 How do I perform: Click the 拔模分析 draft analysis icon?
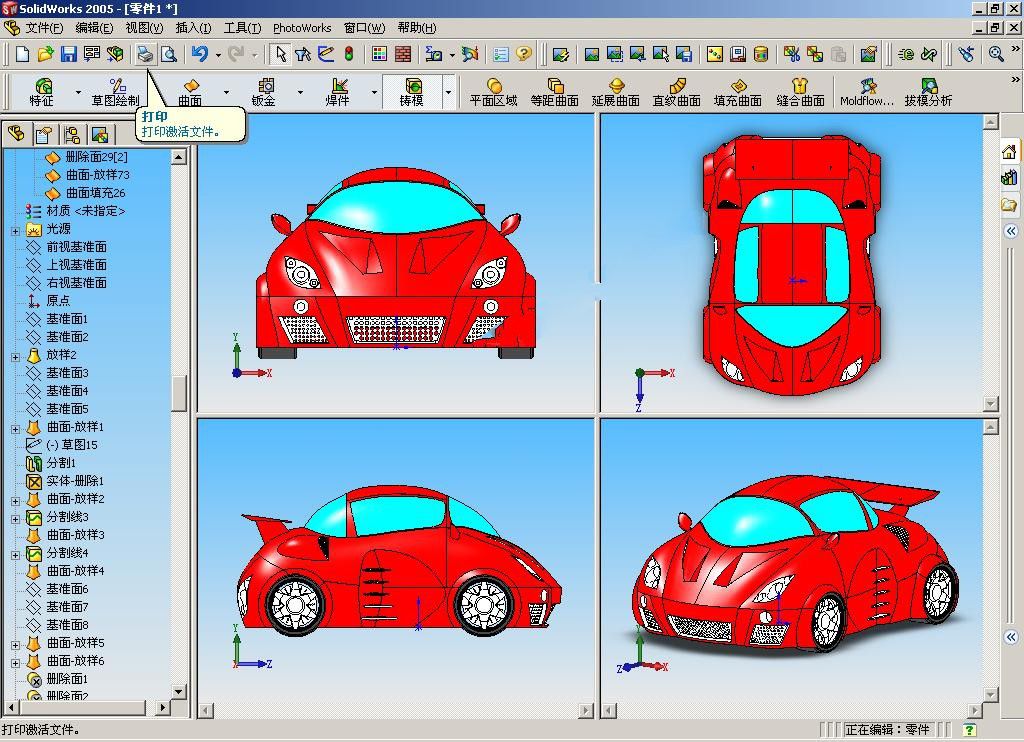tap(928, 92)
